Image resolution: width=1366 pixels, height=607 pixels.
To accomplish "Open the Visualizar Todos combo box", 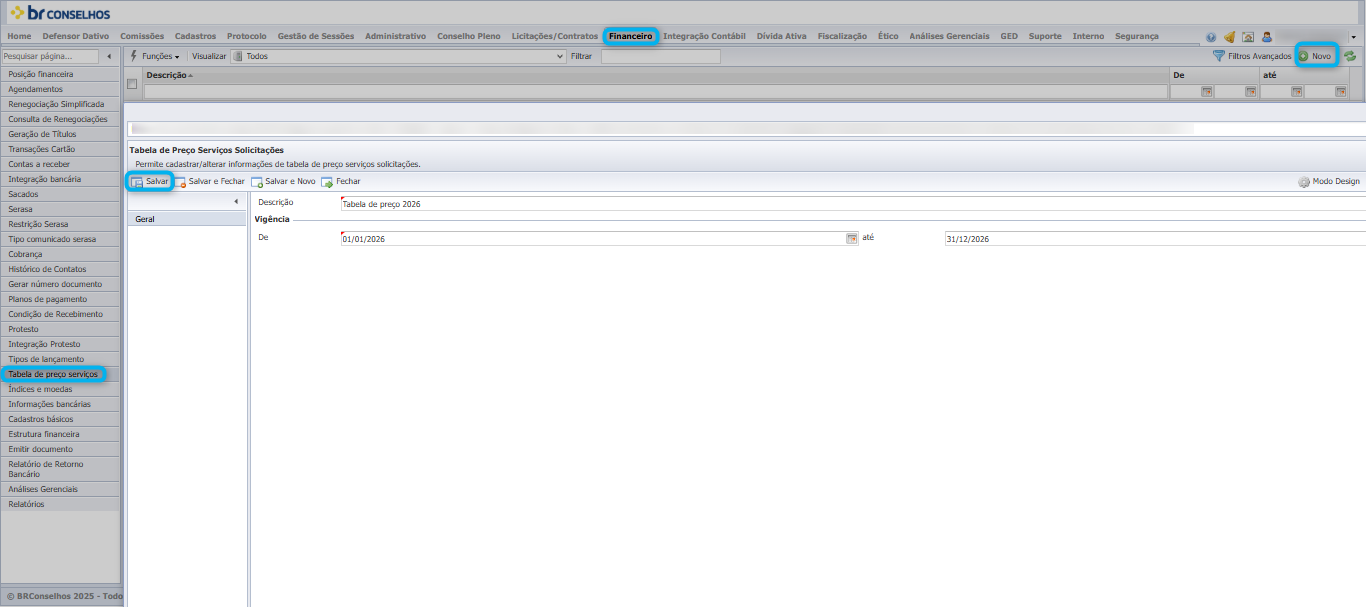I will [x=398, y=57].
